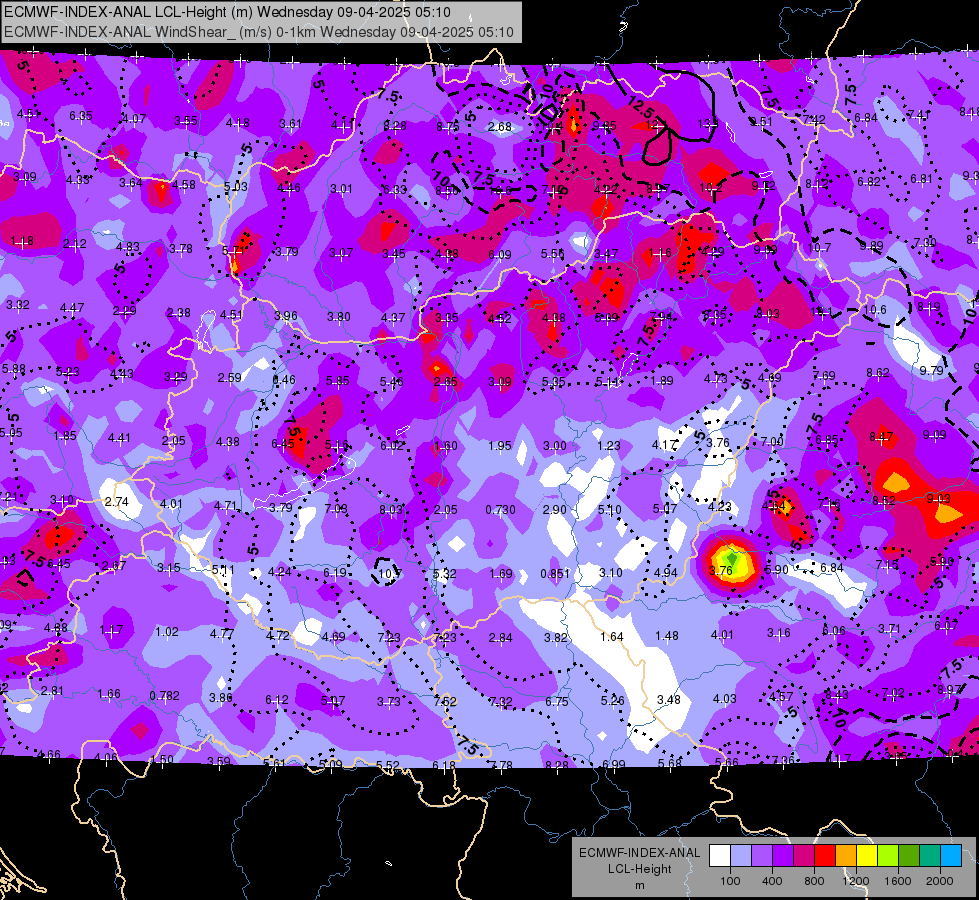Click the wind shear value 1.64
The image size is (979, 900).
(612, 636)
